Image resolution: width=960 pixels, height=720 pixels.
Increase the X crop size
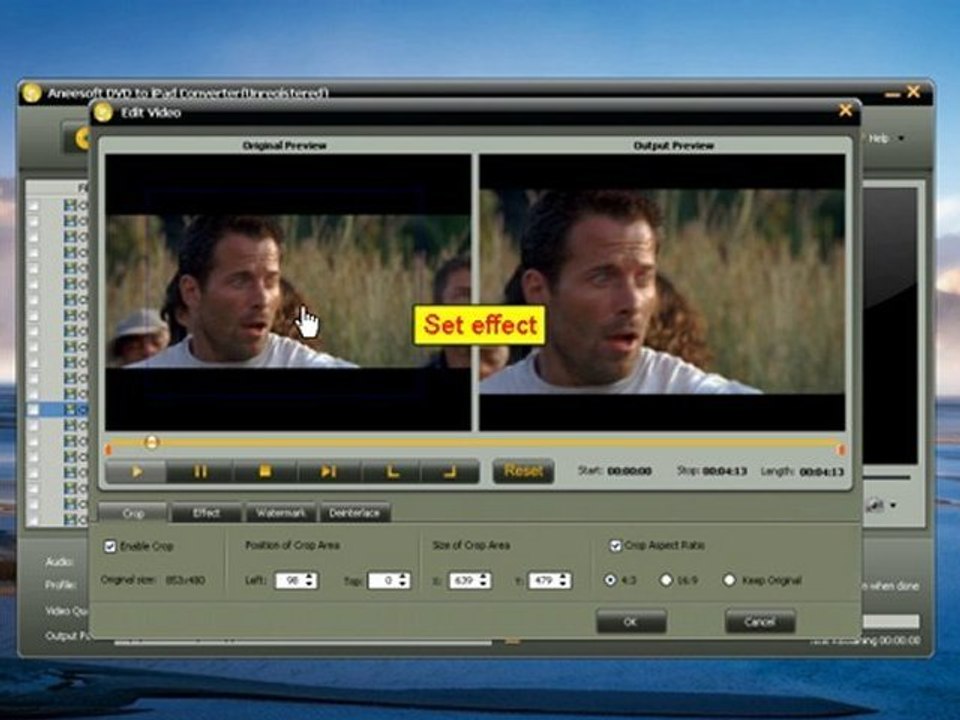(x=484, y=577)
